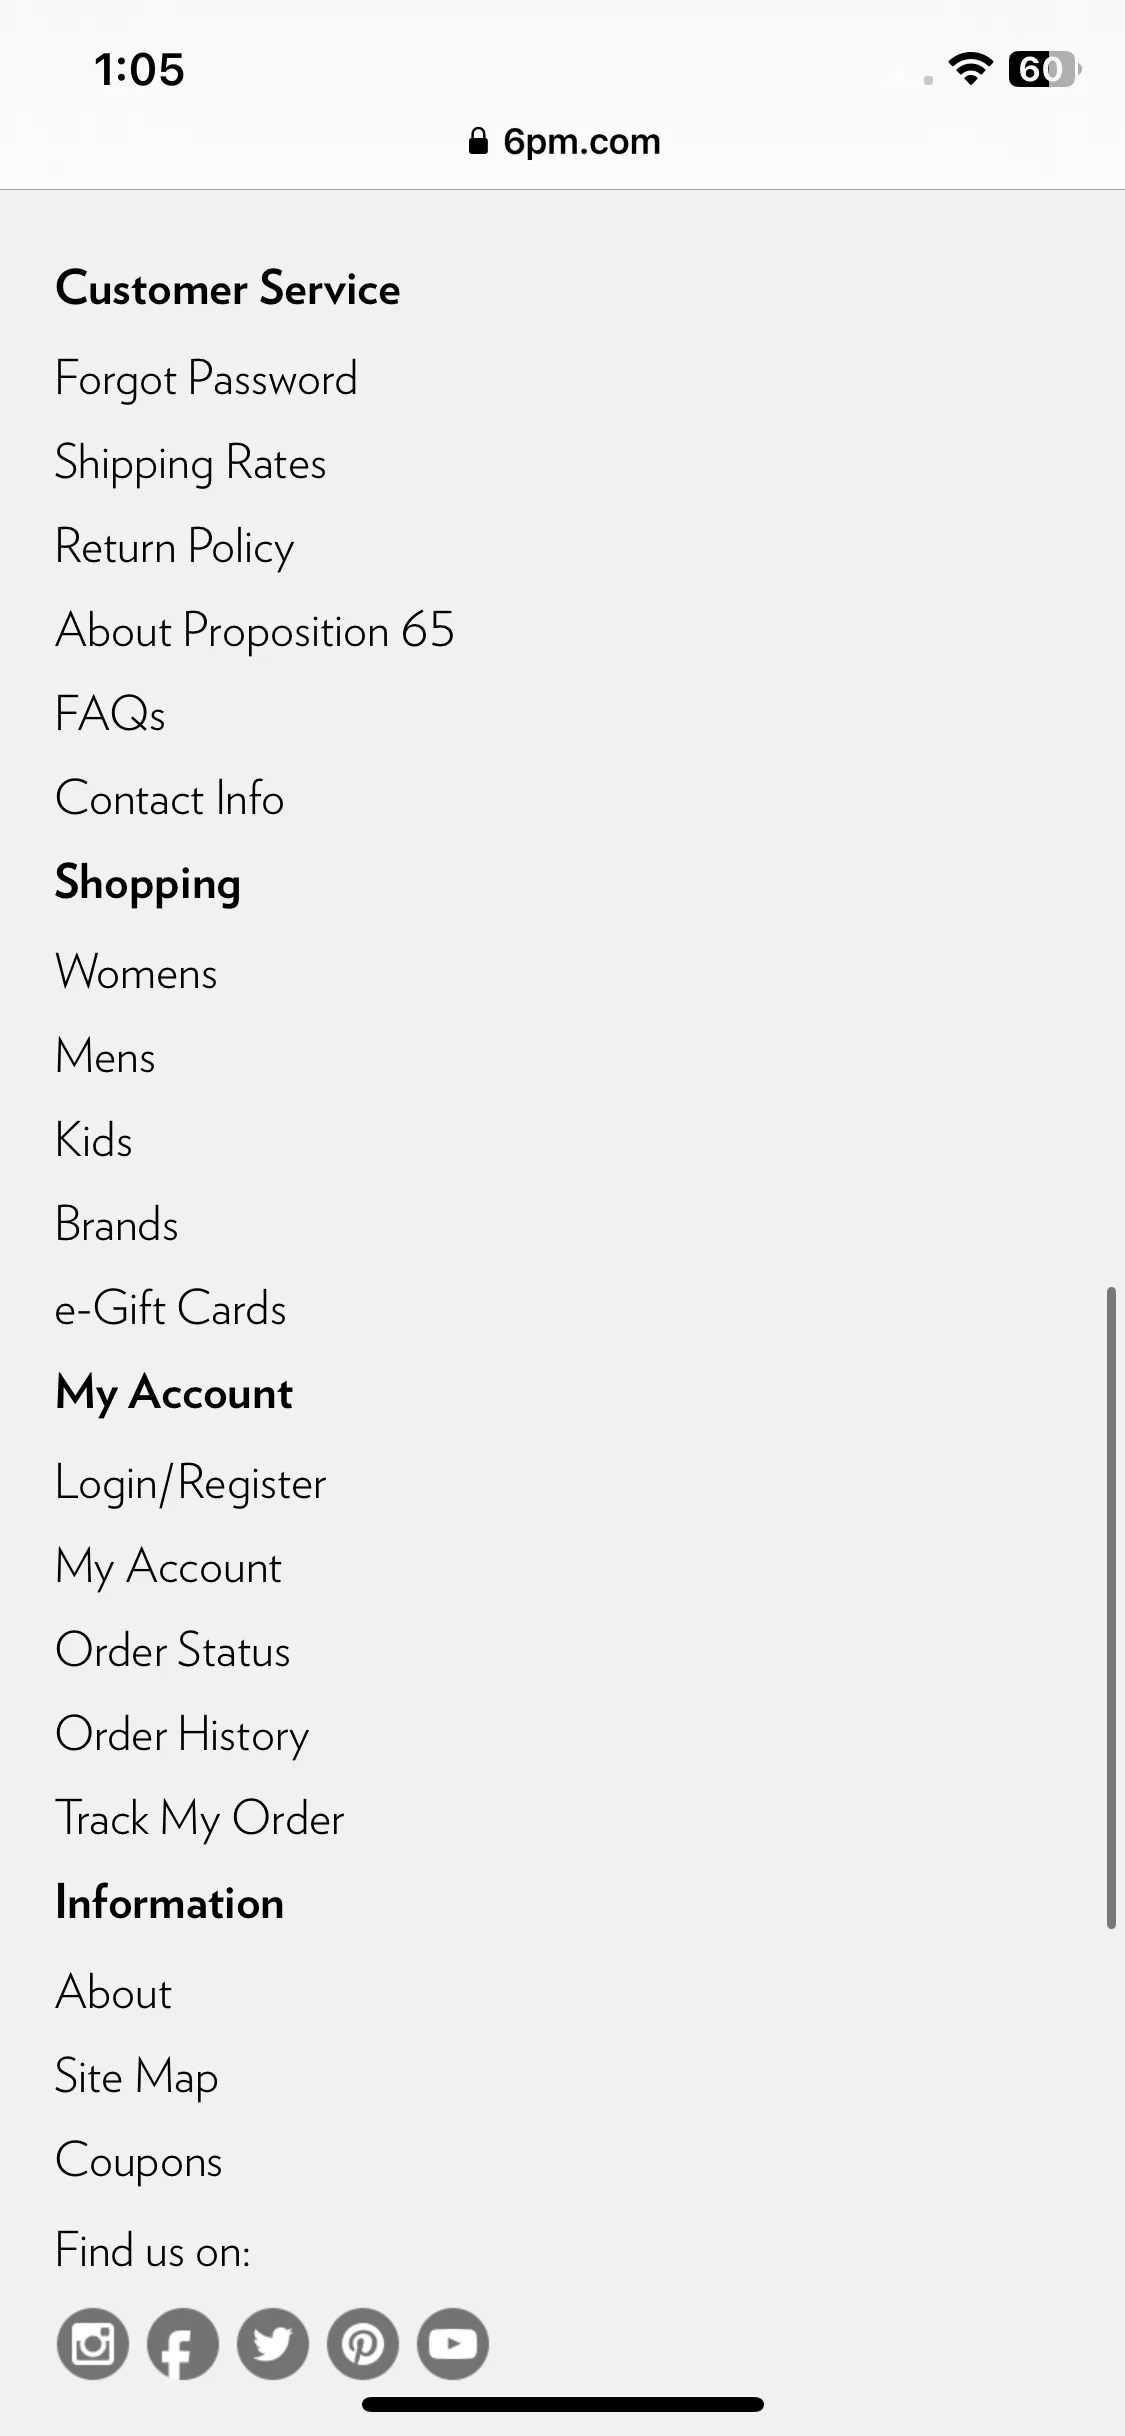Read About Proposition 65
This screenshot has width=1125, height=2436.
point(255,631)
